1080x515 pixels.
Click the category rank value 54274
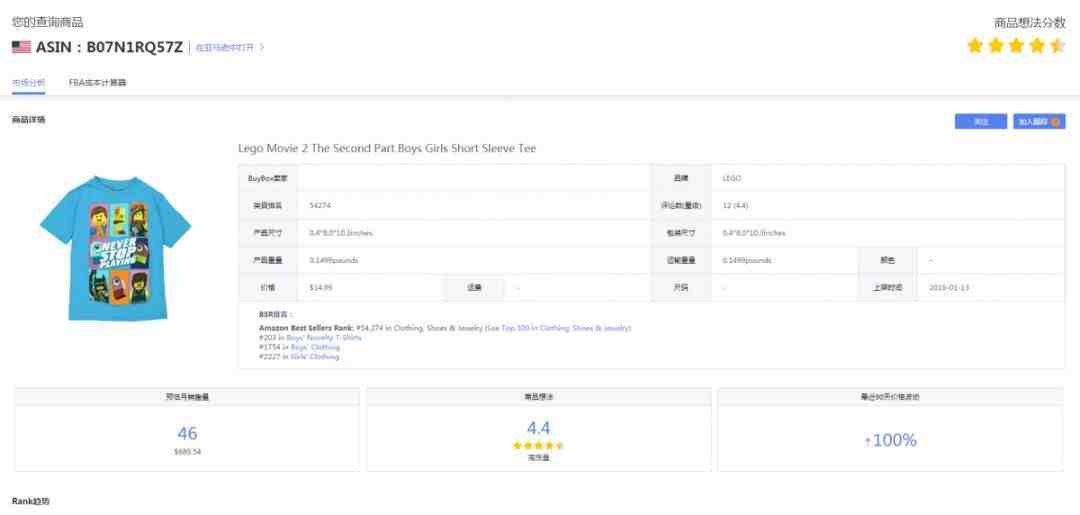pos(320,205)
